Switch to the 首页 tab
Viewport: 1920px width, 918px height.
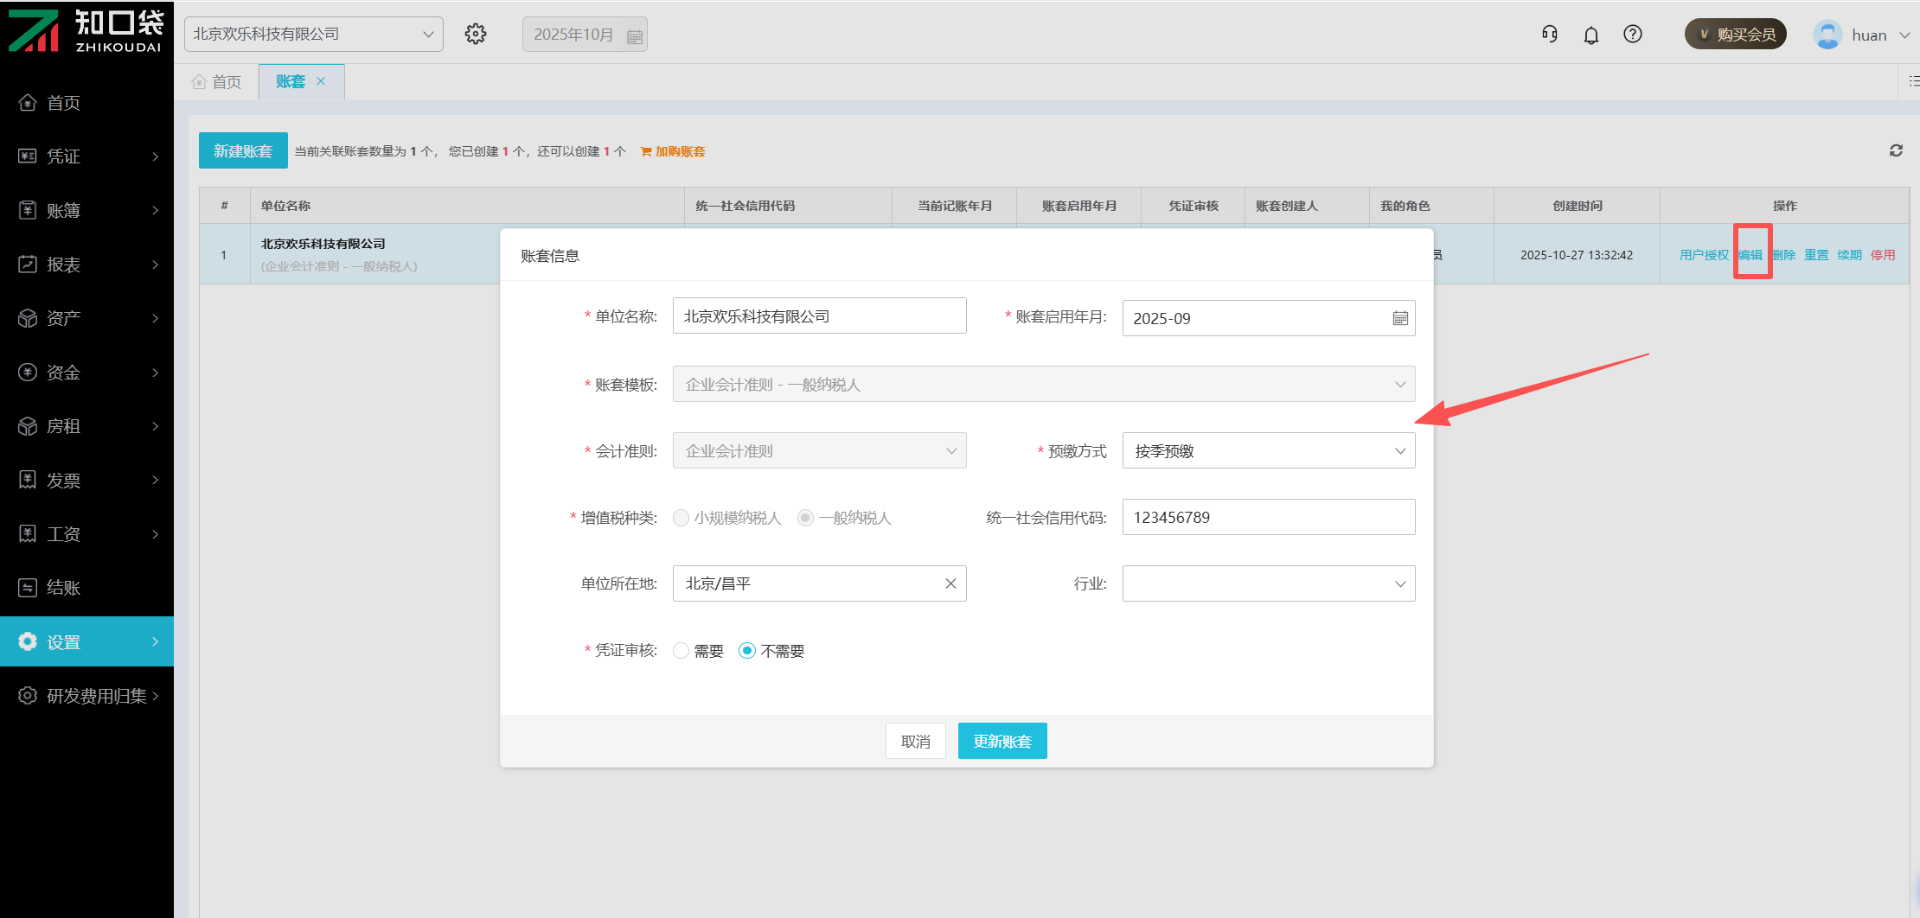coord(217,82)
